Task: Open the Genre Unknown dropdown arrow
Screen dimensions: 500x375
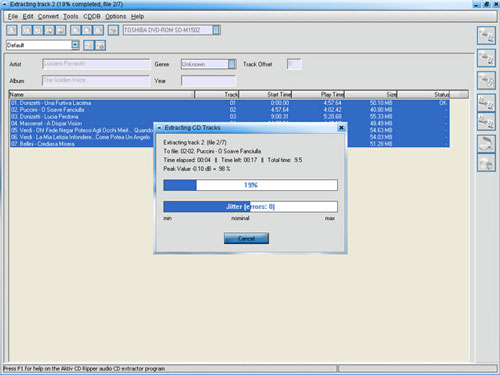Action: 232,64
